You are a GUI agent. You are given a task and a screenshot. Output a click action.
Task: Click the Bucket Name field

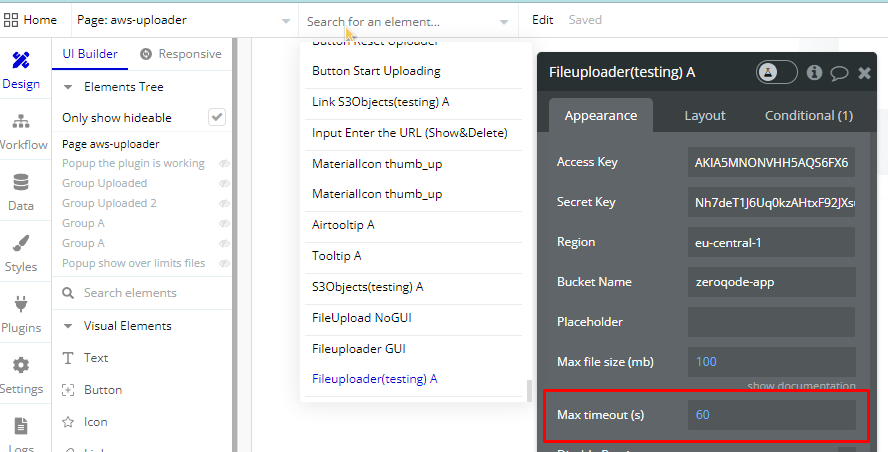pyautogui.click(x=771, y=282)
